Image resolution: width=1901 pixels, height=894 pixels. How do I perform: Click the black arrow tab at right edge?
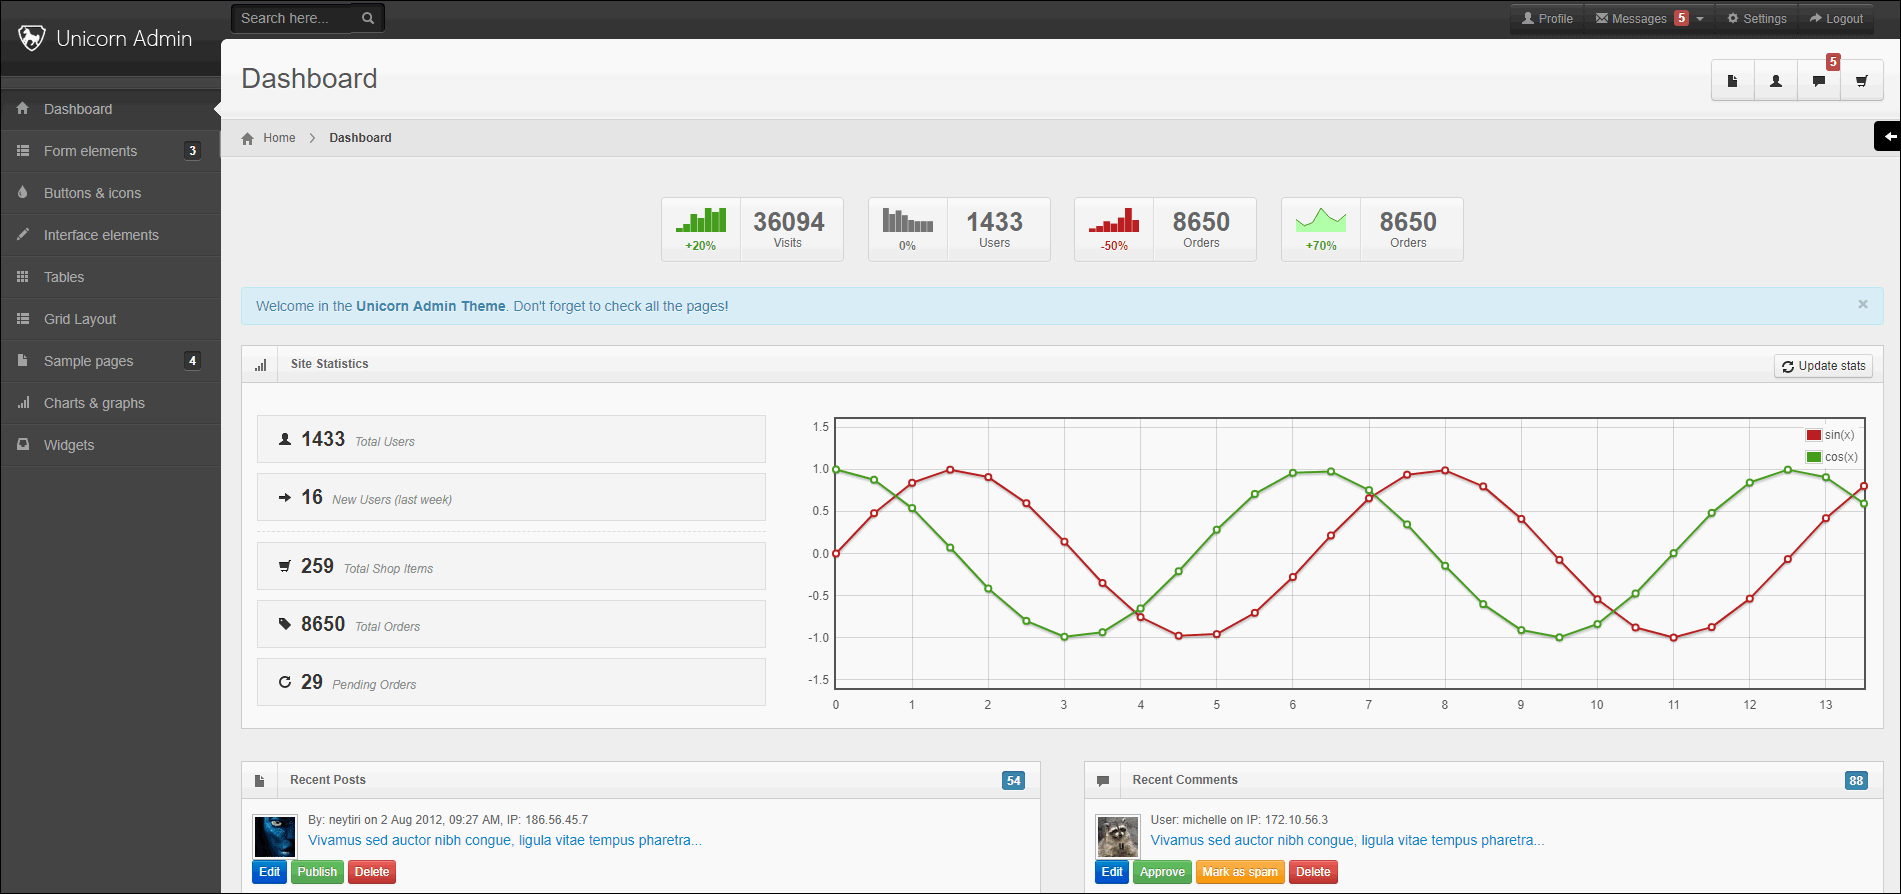[1888, 136]
